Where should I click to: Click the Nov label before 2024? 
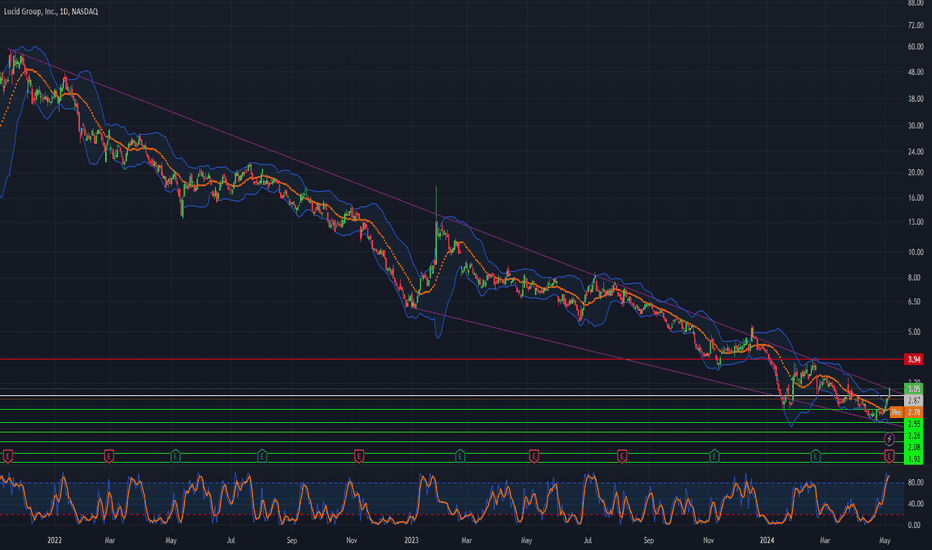click(x=708, y=540)
